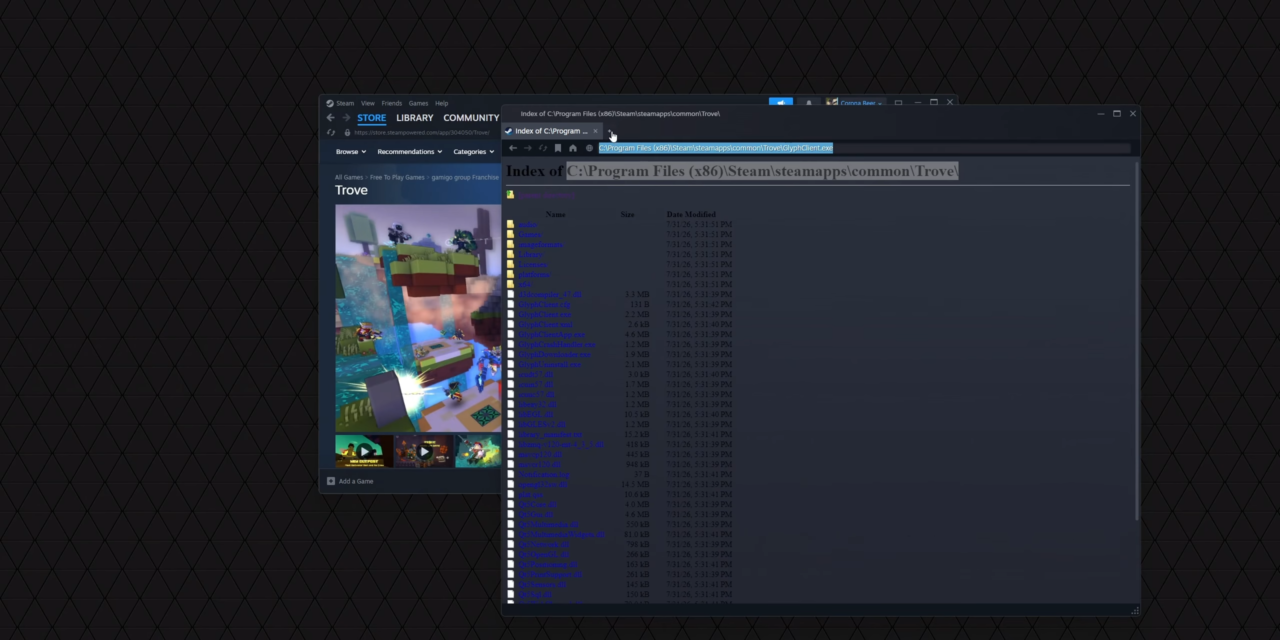The image size is (1280, 640).
Task: Click the Size column header
Action: pyautogui.click(x=628, y=214)
